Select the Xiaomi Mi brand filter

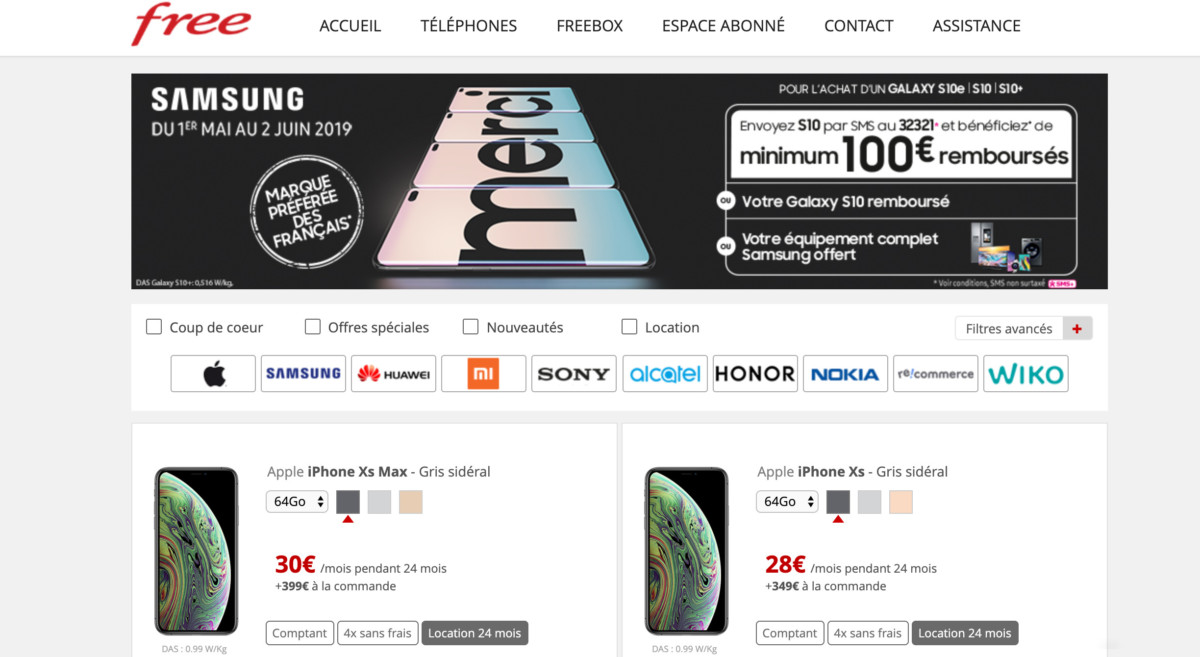(x=484, y=374)
